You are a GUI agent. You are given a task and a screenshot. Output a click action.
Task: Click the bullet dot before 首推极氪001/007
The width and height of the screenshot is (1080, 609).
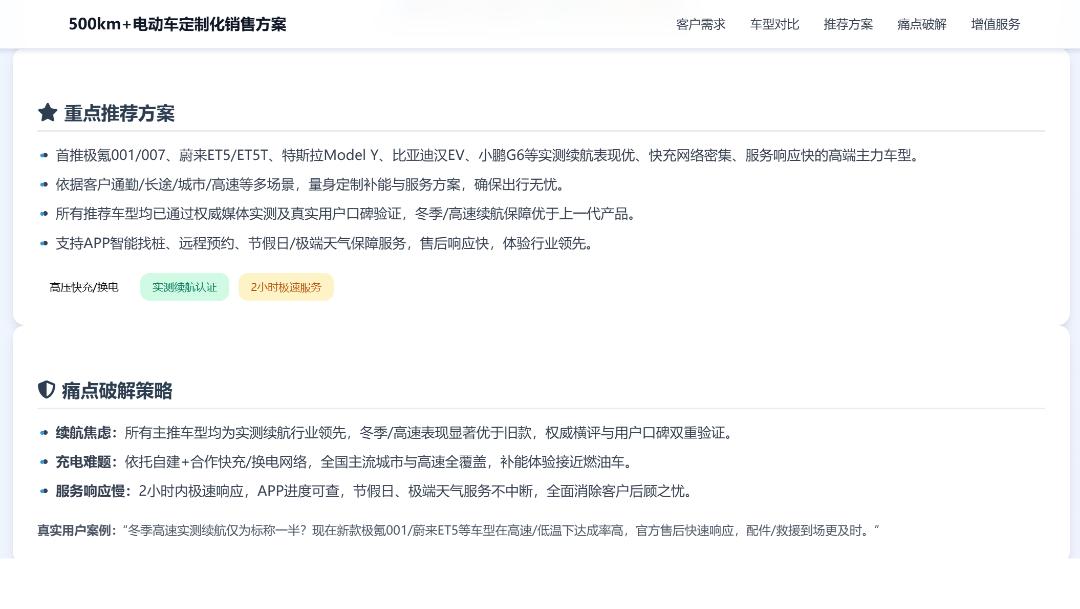pos(44,156)
